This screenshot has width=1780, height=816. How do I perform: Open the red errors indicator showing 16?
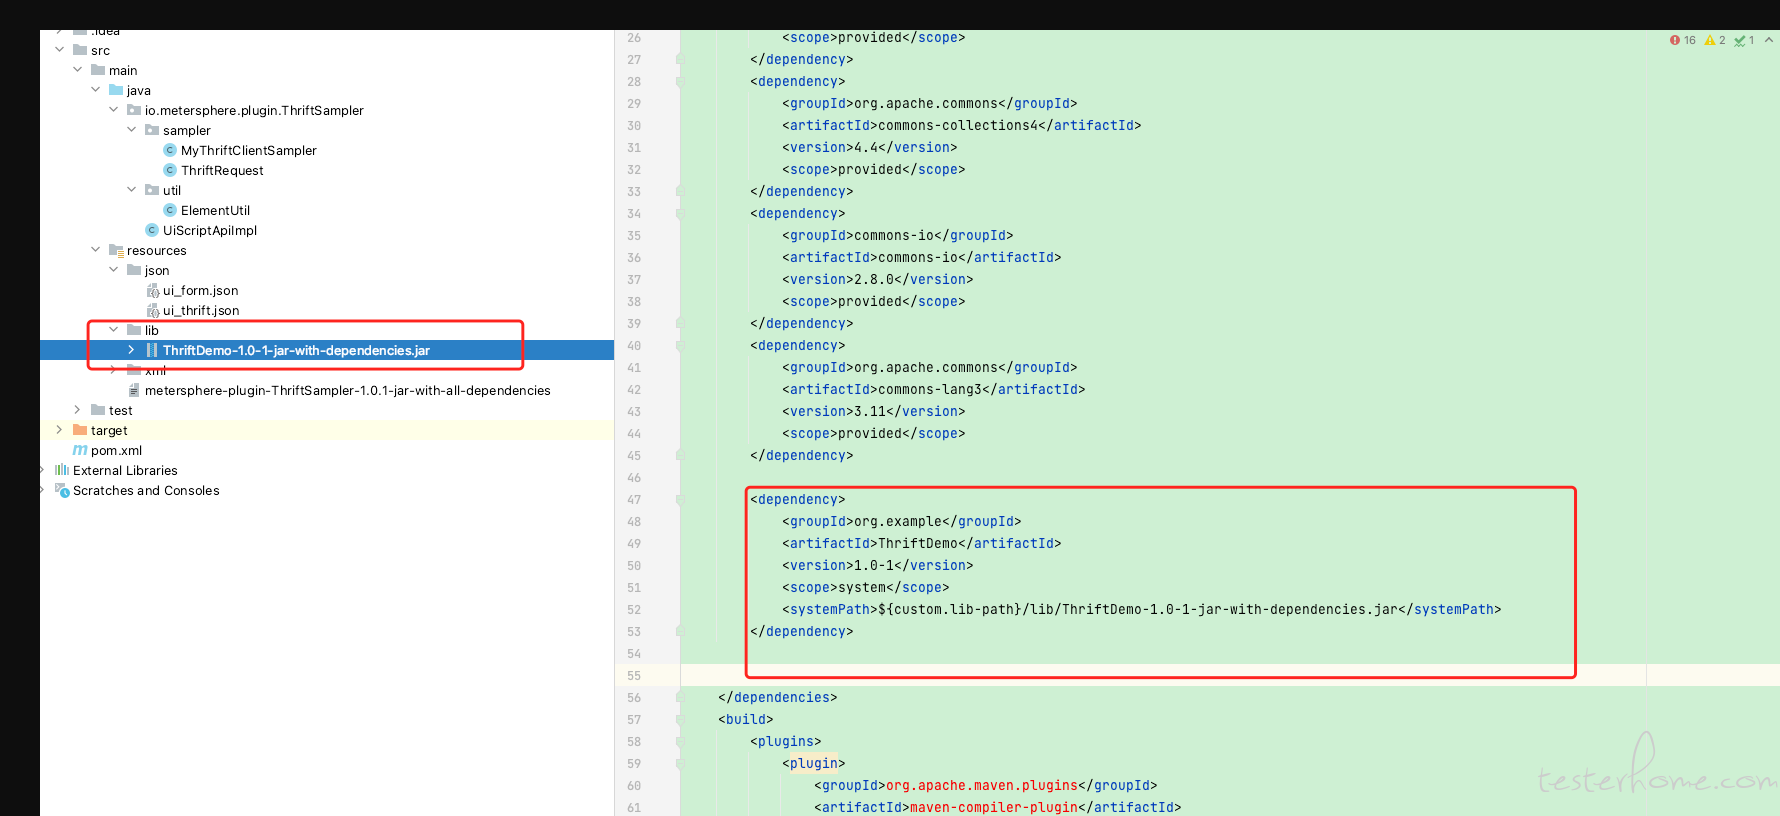tap(1683, 40)
